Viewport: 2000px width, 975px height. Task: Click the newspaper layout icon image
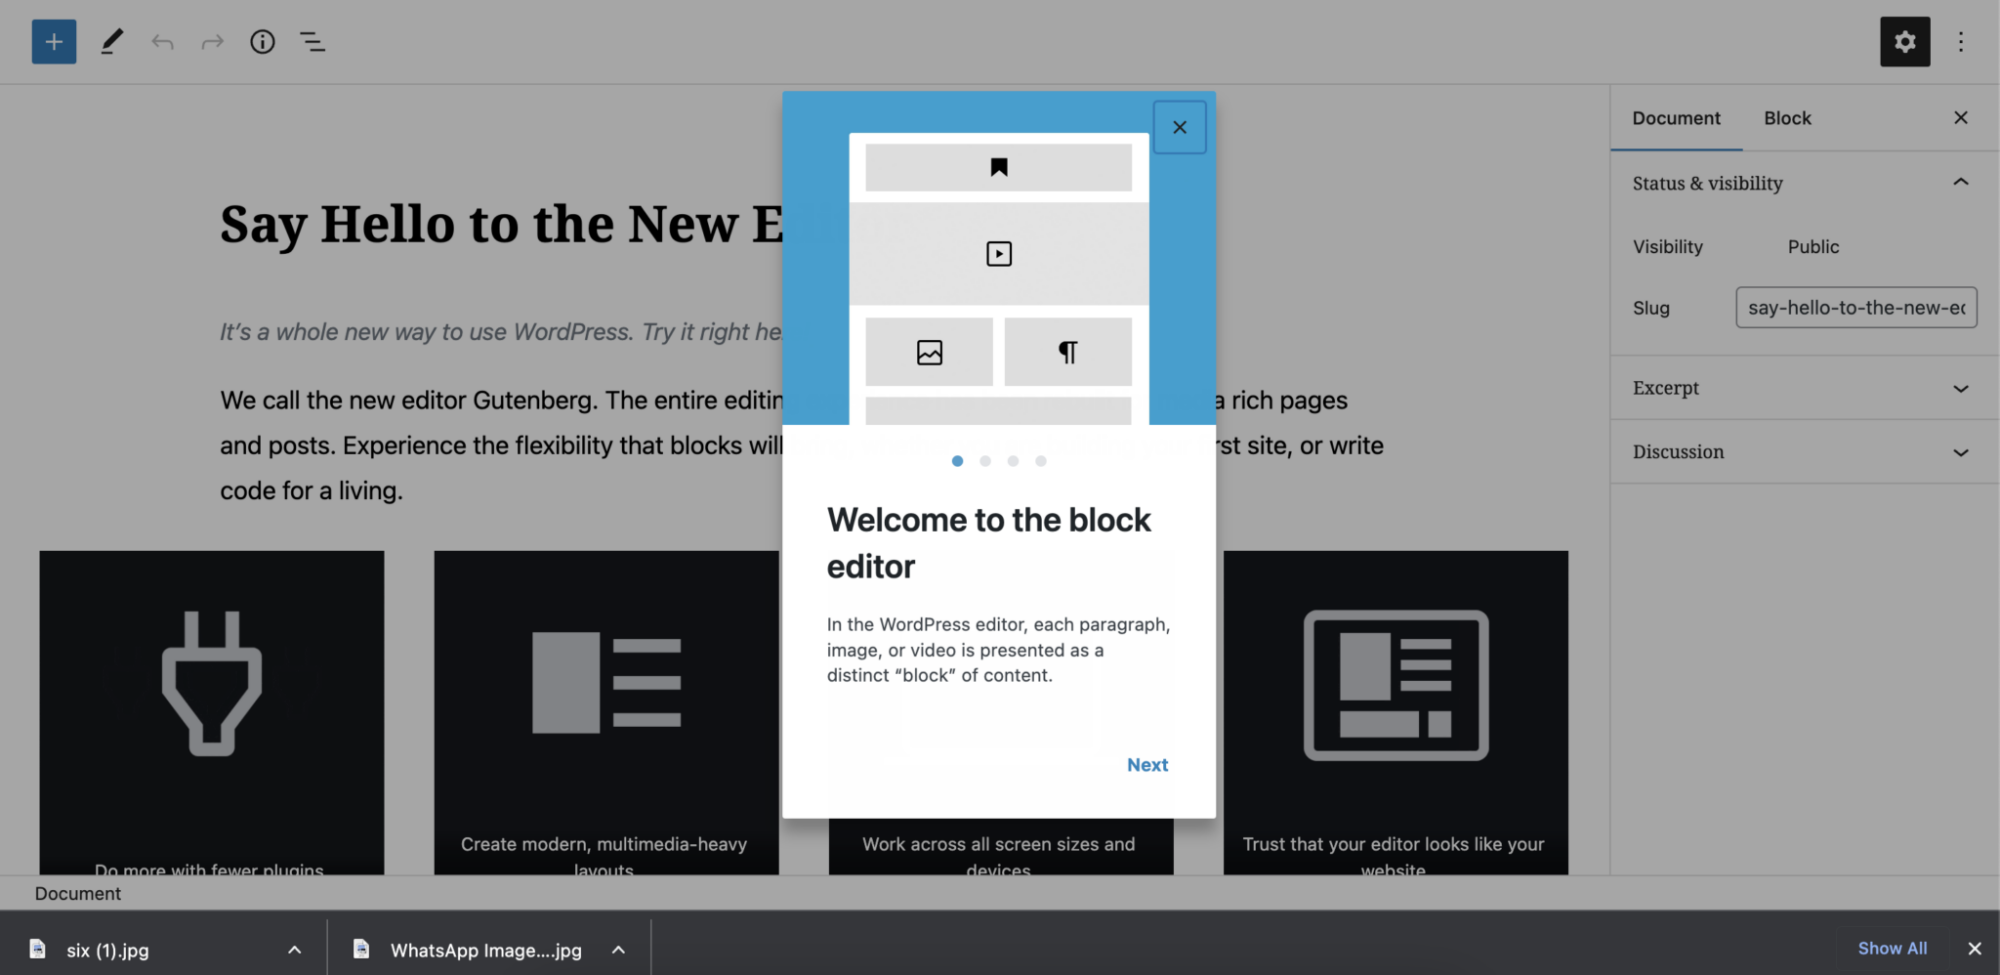pos(1396,685)
